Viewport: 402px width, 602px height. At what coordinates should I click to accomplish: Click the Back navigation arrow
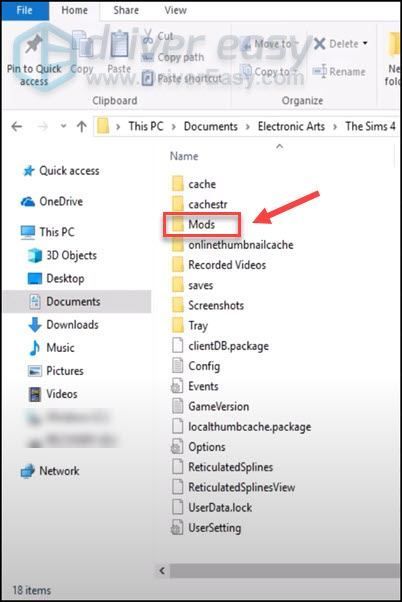point(17,126)
